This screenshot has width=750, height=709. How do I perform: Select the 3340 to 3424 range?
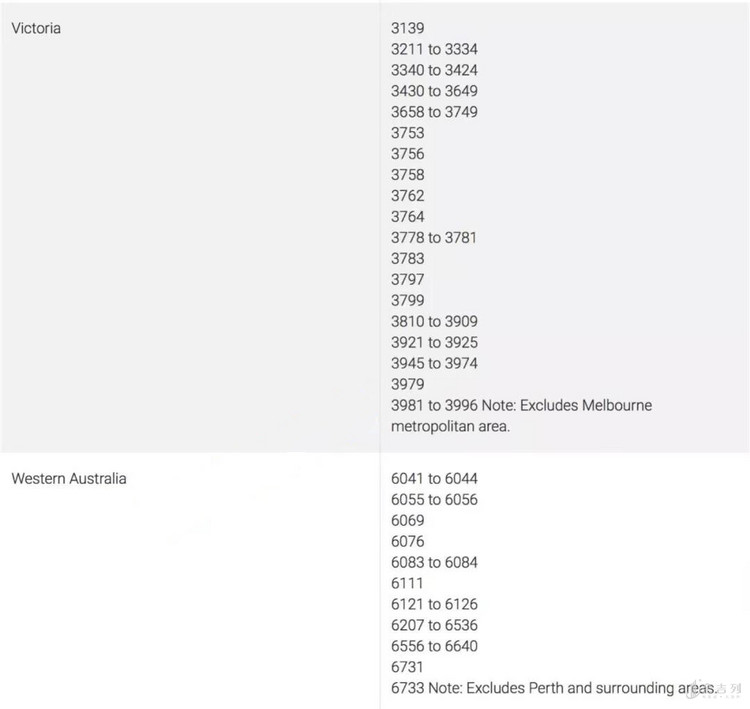click(x=434, y=70)
